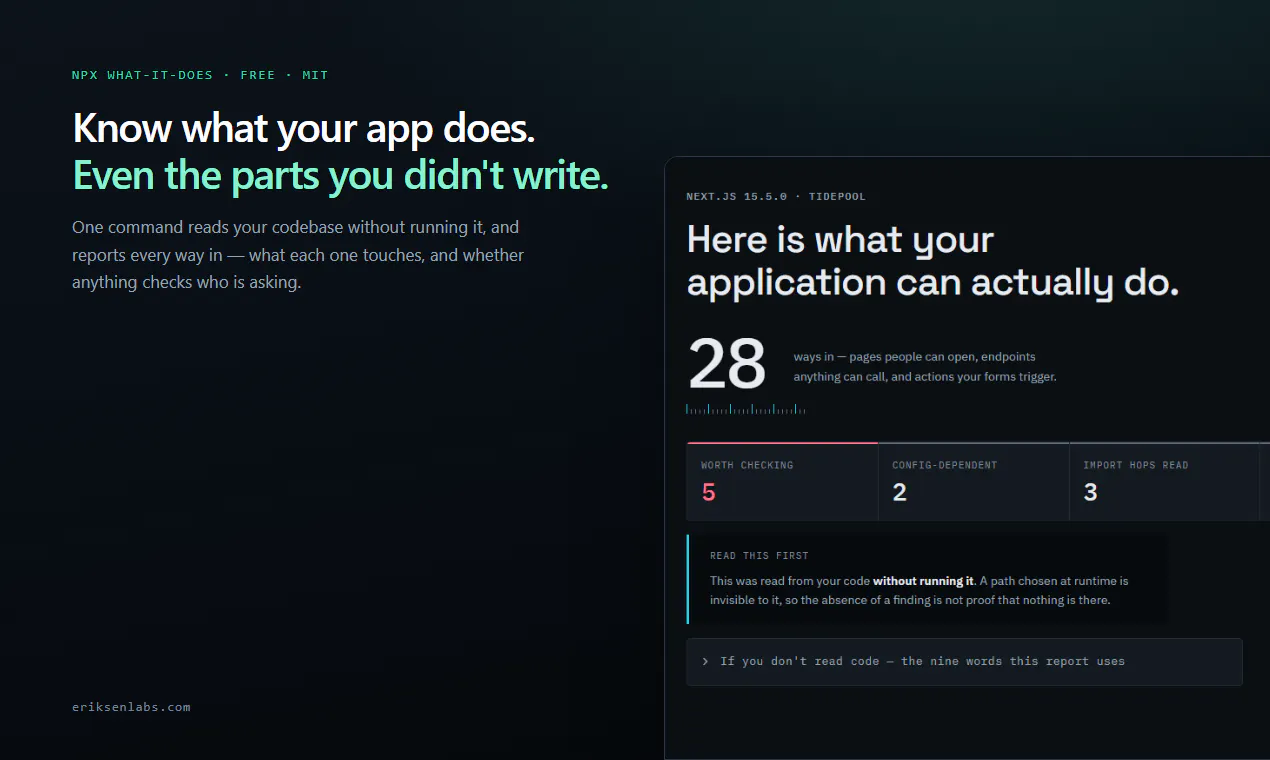Click the large number 28

(x=727, y=365)
